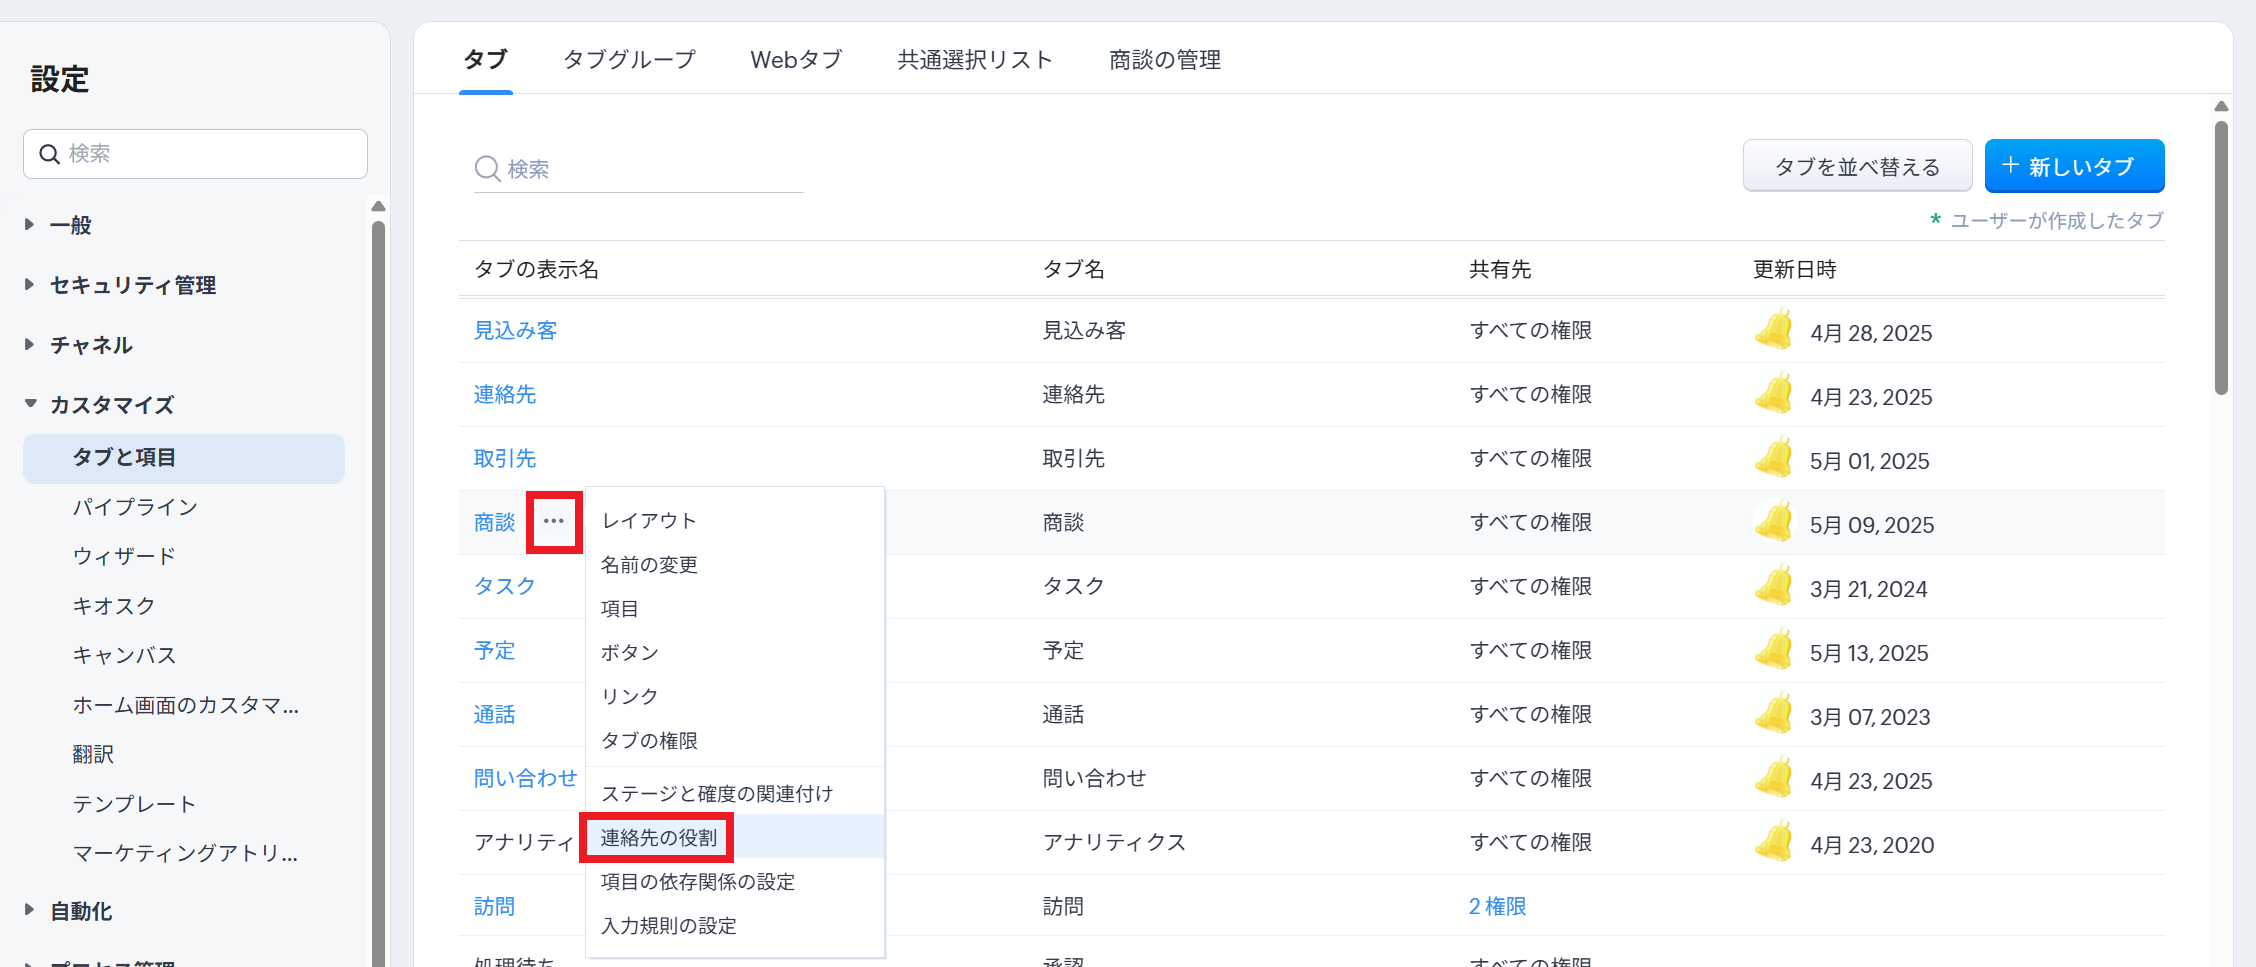Choose レイアウト in the 商談 menu
Image resolution: width=2256 pixels, height=967 pixels.
[x=649, y=521]
